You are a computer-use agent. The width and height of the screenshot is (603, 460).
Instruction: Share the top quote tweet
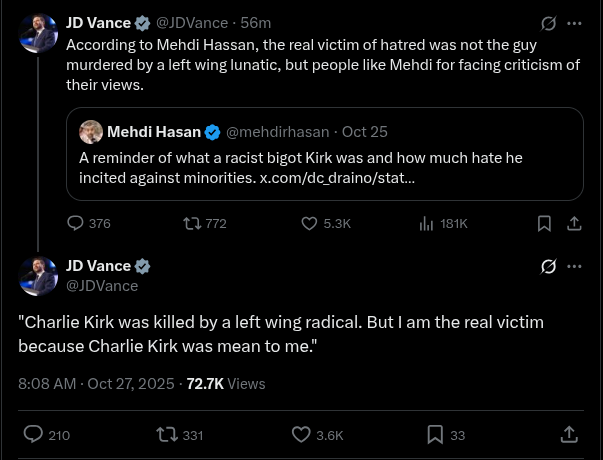[x=574, y=224]
